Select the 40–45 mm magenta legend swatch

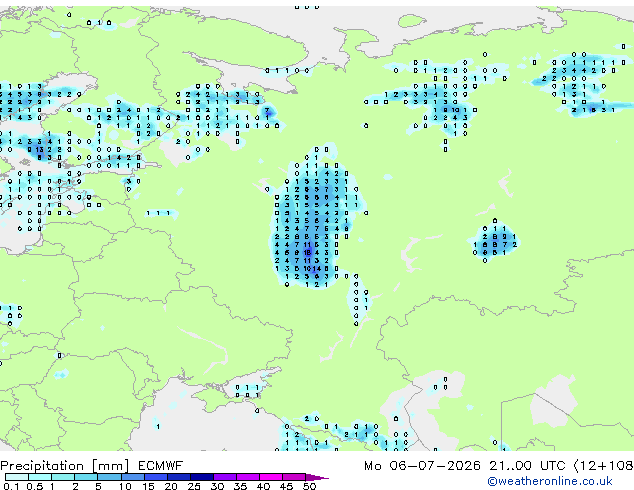271,477
